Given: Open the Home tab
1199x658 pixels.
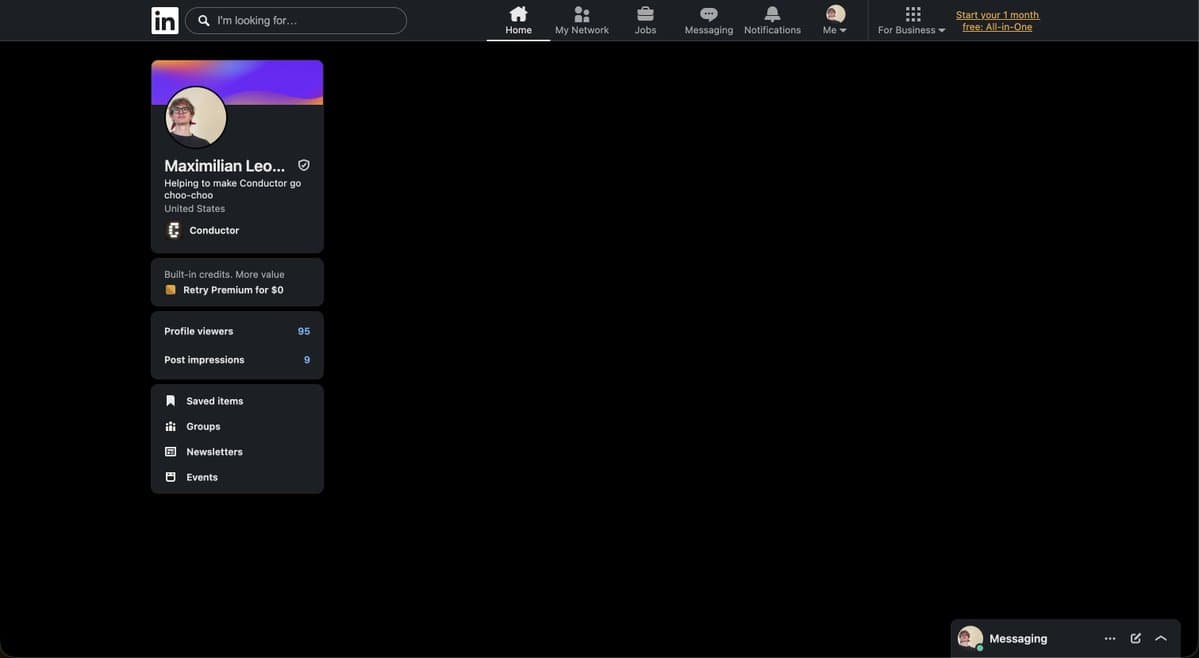Looking at the screenshot, I should [518, 21].
